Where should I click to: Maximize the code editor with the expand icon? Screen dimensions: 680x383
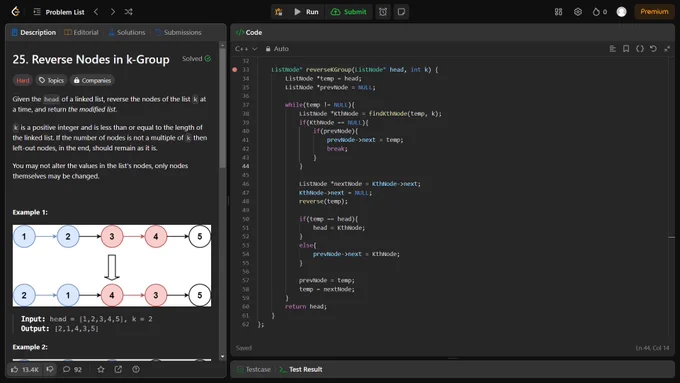coord(667,49)
